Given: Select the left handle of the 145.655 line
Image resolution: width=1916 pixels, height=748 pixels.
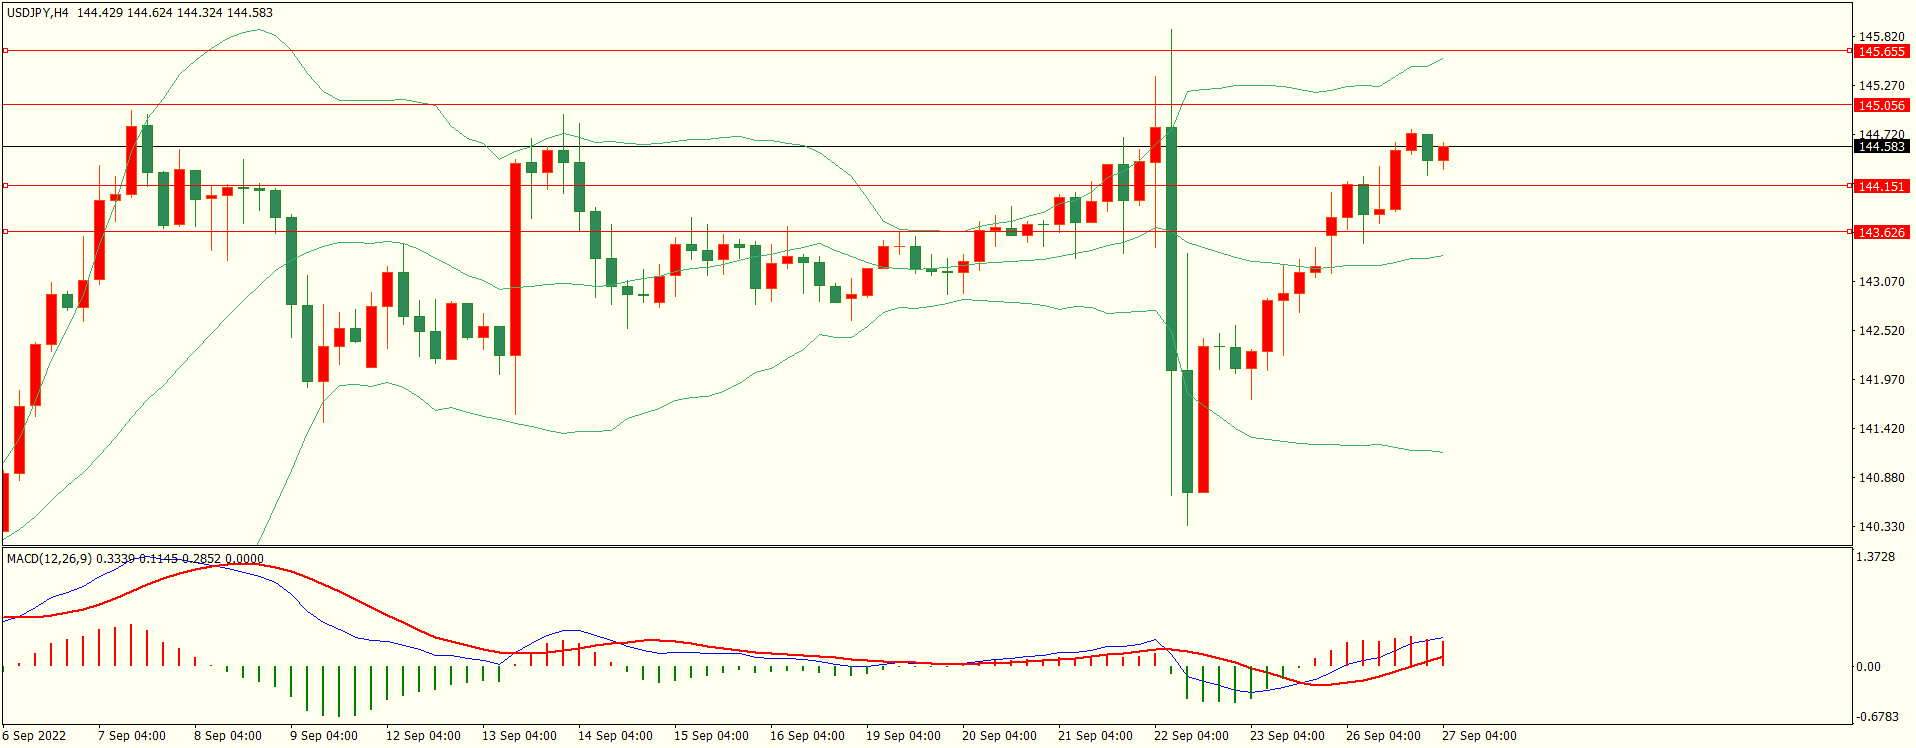Looking at the screenshot, I should point(5,51).
